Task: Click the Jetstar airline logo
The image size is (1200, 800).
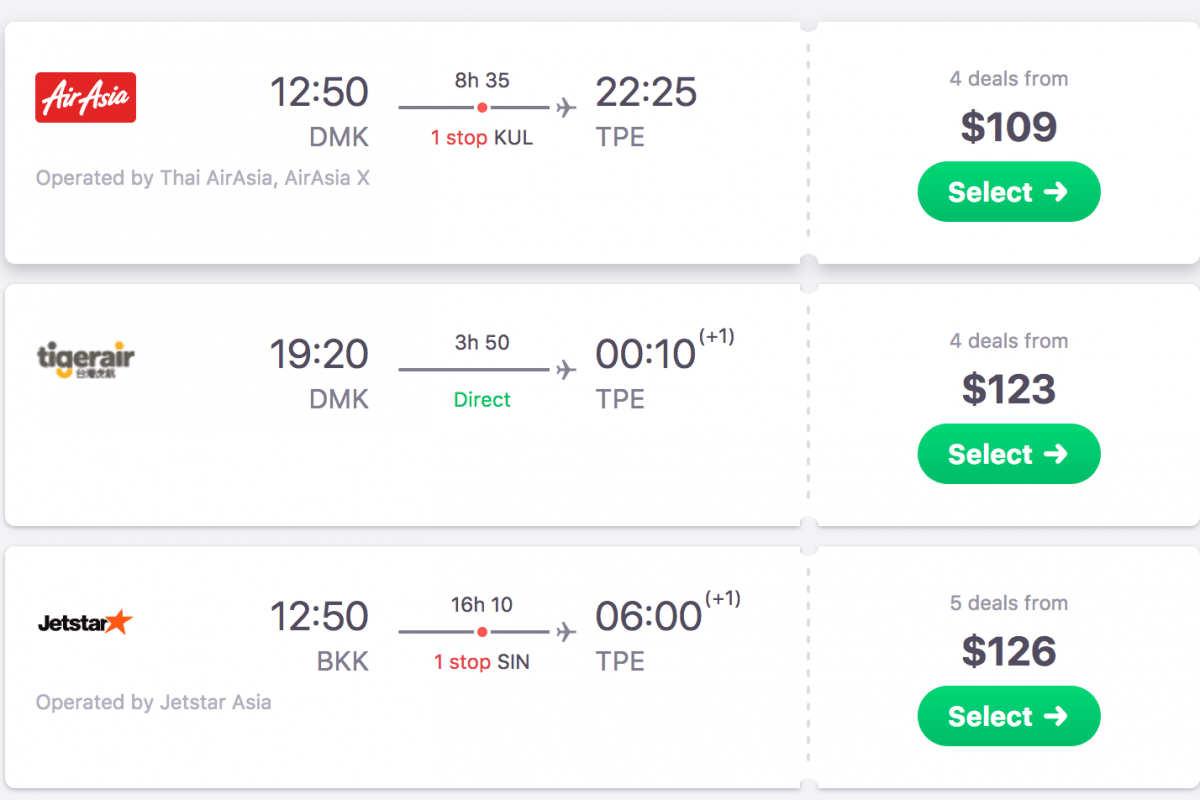Action: click(x=85, y=622)
